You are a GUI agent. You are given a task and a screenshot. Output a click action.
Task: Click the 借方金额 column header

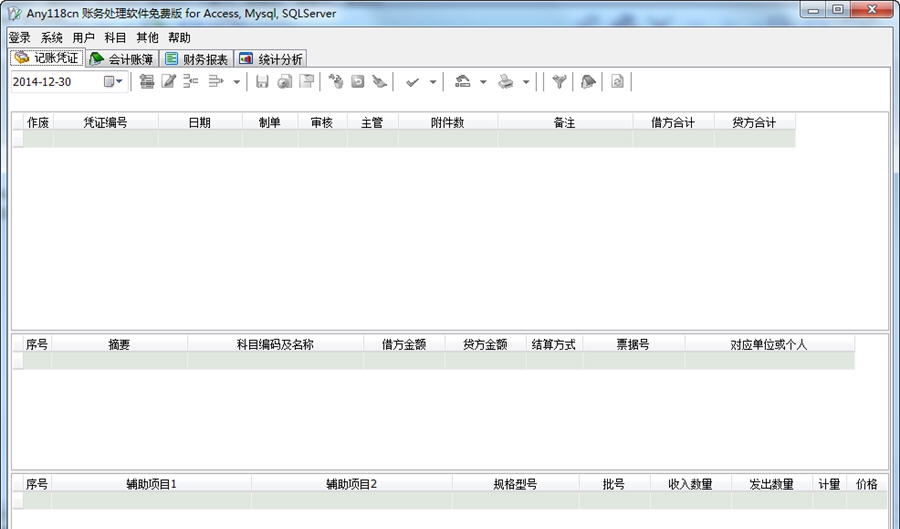(x=404, y=344)
